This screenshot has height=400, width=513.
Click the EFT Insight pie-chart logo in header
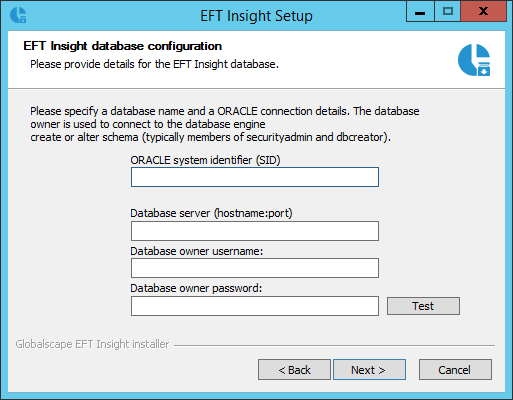474,60
